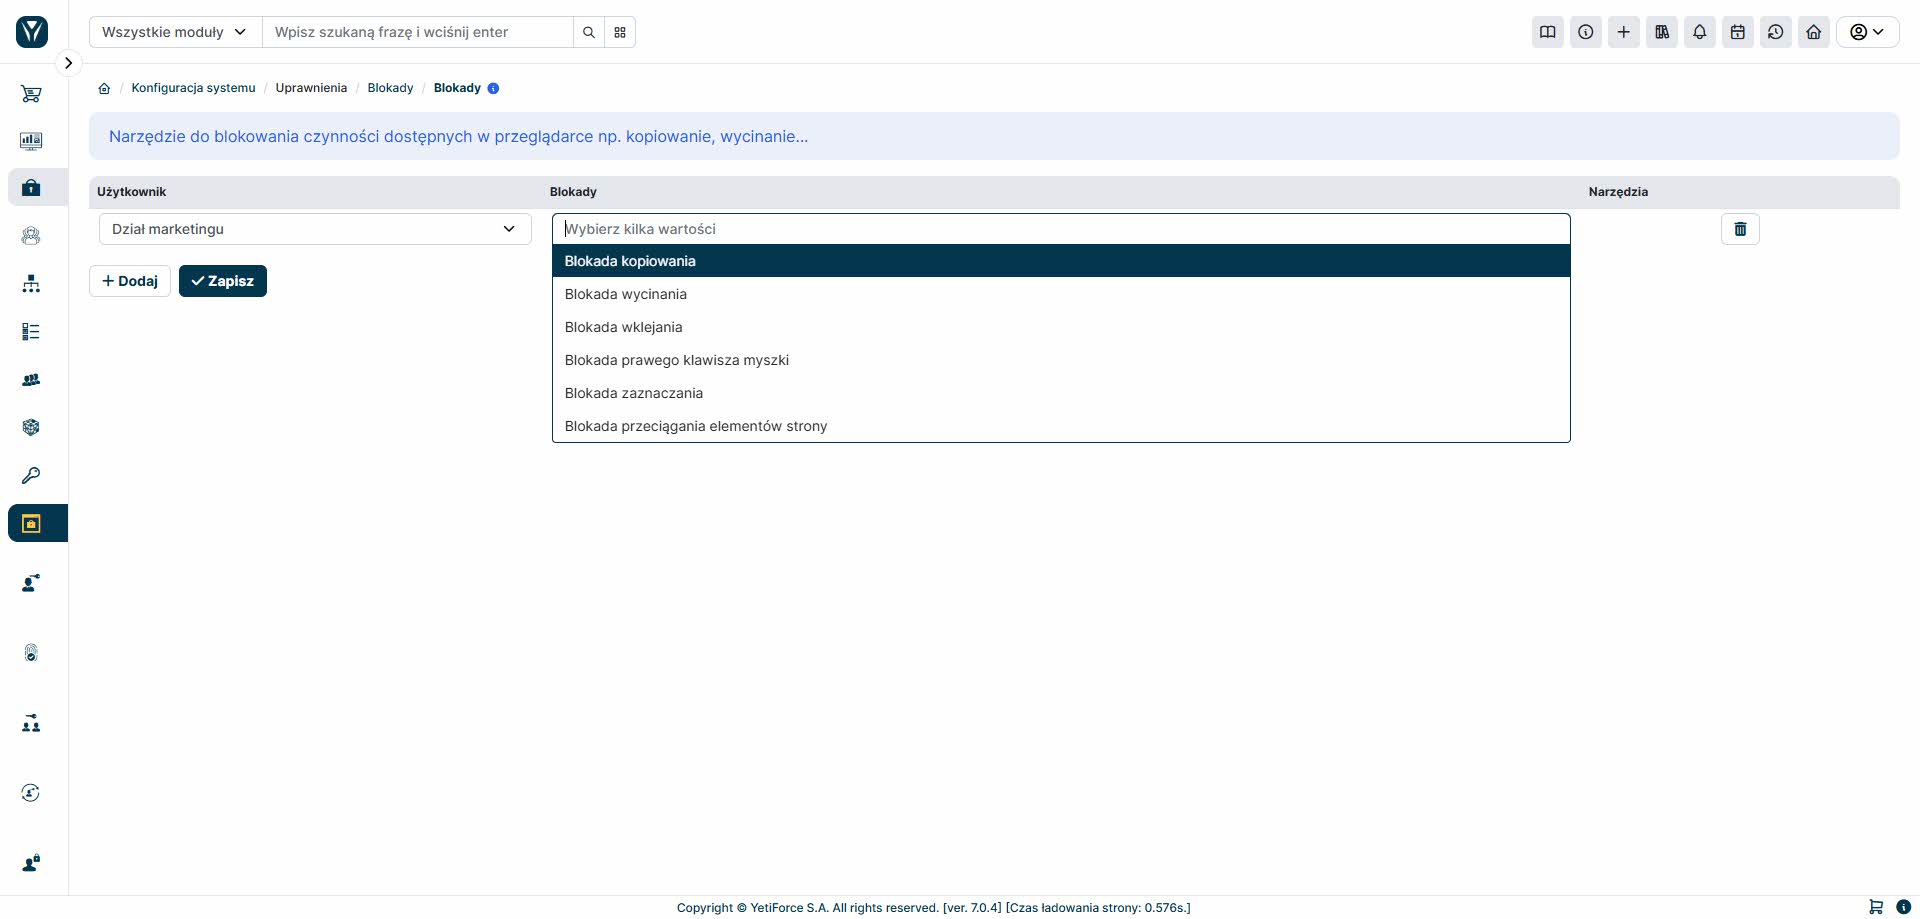Click the blue tool description text banner

[458, 136]
